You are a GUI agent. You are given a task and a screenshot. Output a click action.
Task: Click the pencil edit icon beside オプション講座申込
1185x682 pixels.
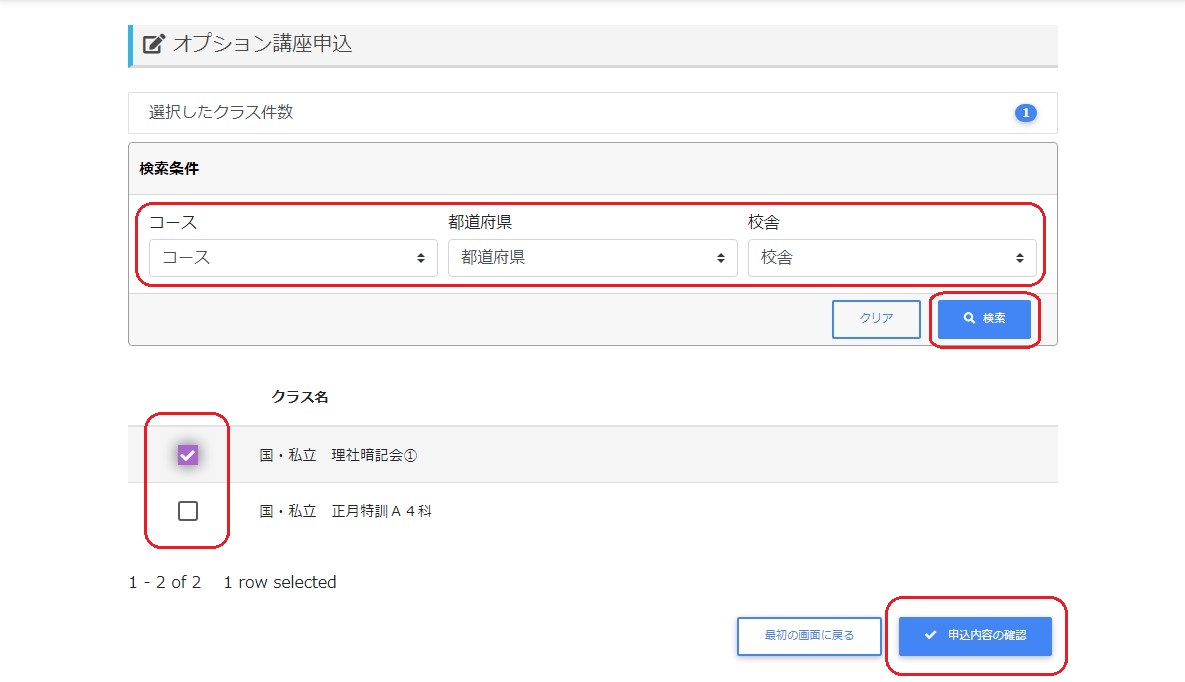tap(153, 44)
